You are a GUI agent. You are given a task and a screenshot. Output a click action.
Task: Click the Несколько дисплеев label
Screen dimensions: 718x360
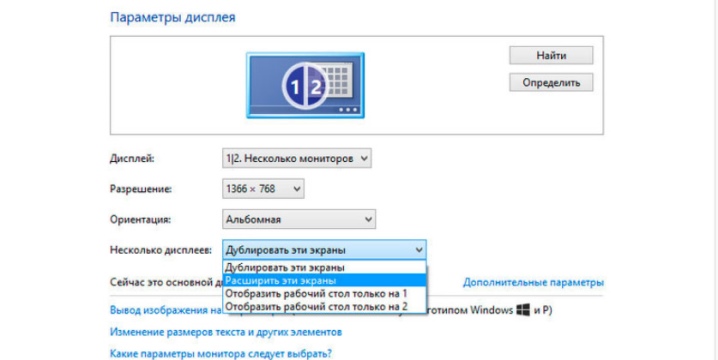[161, 250]
